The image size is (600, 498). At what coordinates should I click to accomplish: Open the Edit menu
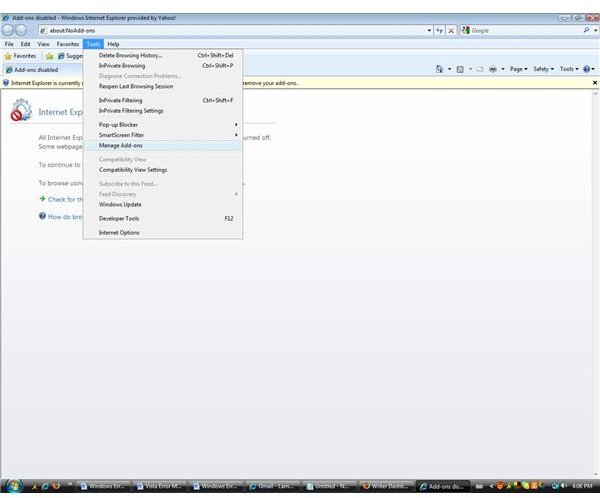point(25,44)
